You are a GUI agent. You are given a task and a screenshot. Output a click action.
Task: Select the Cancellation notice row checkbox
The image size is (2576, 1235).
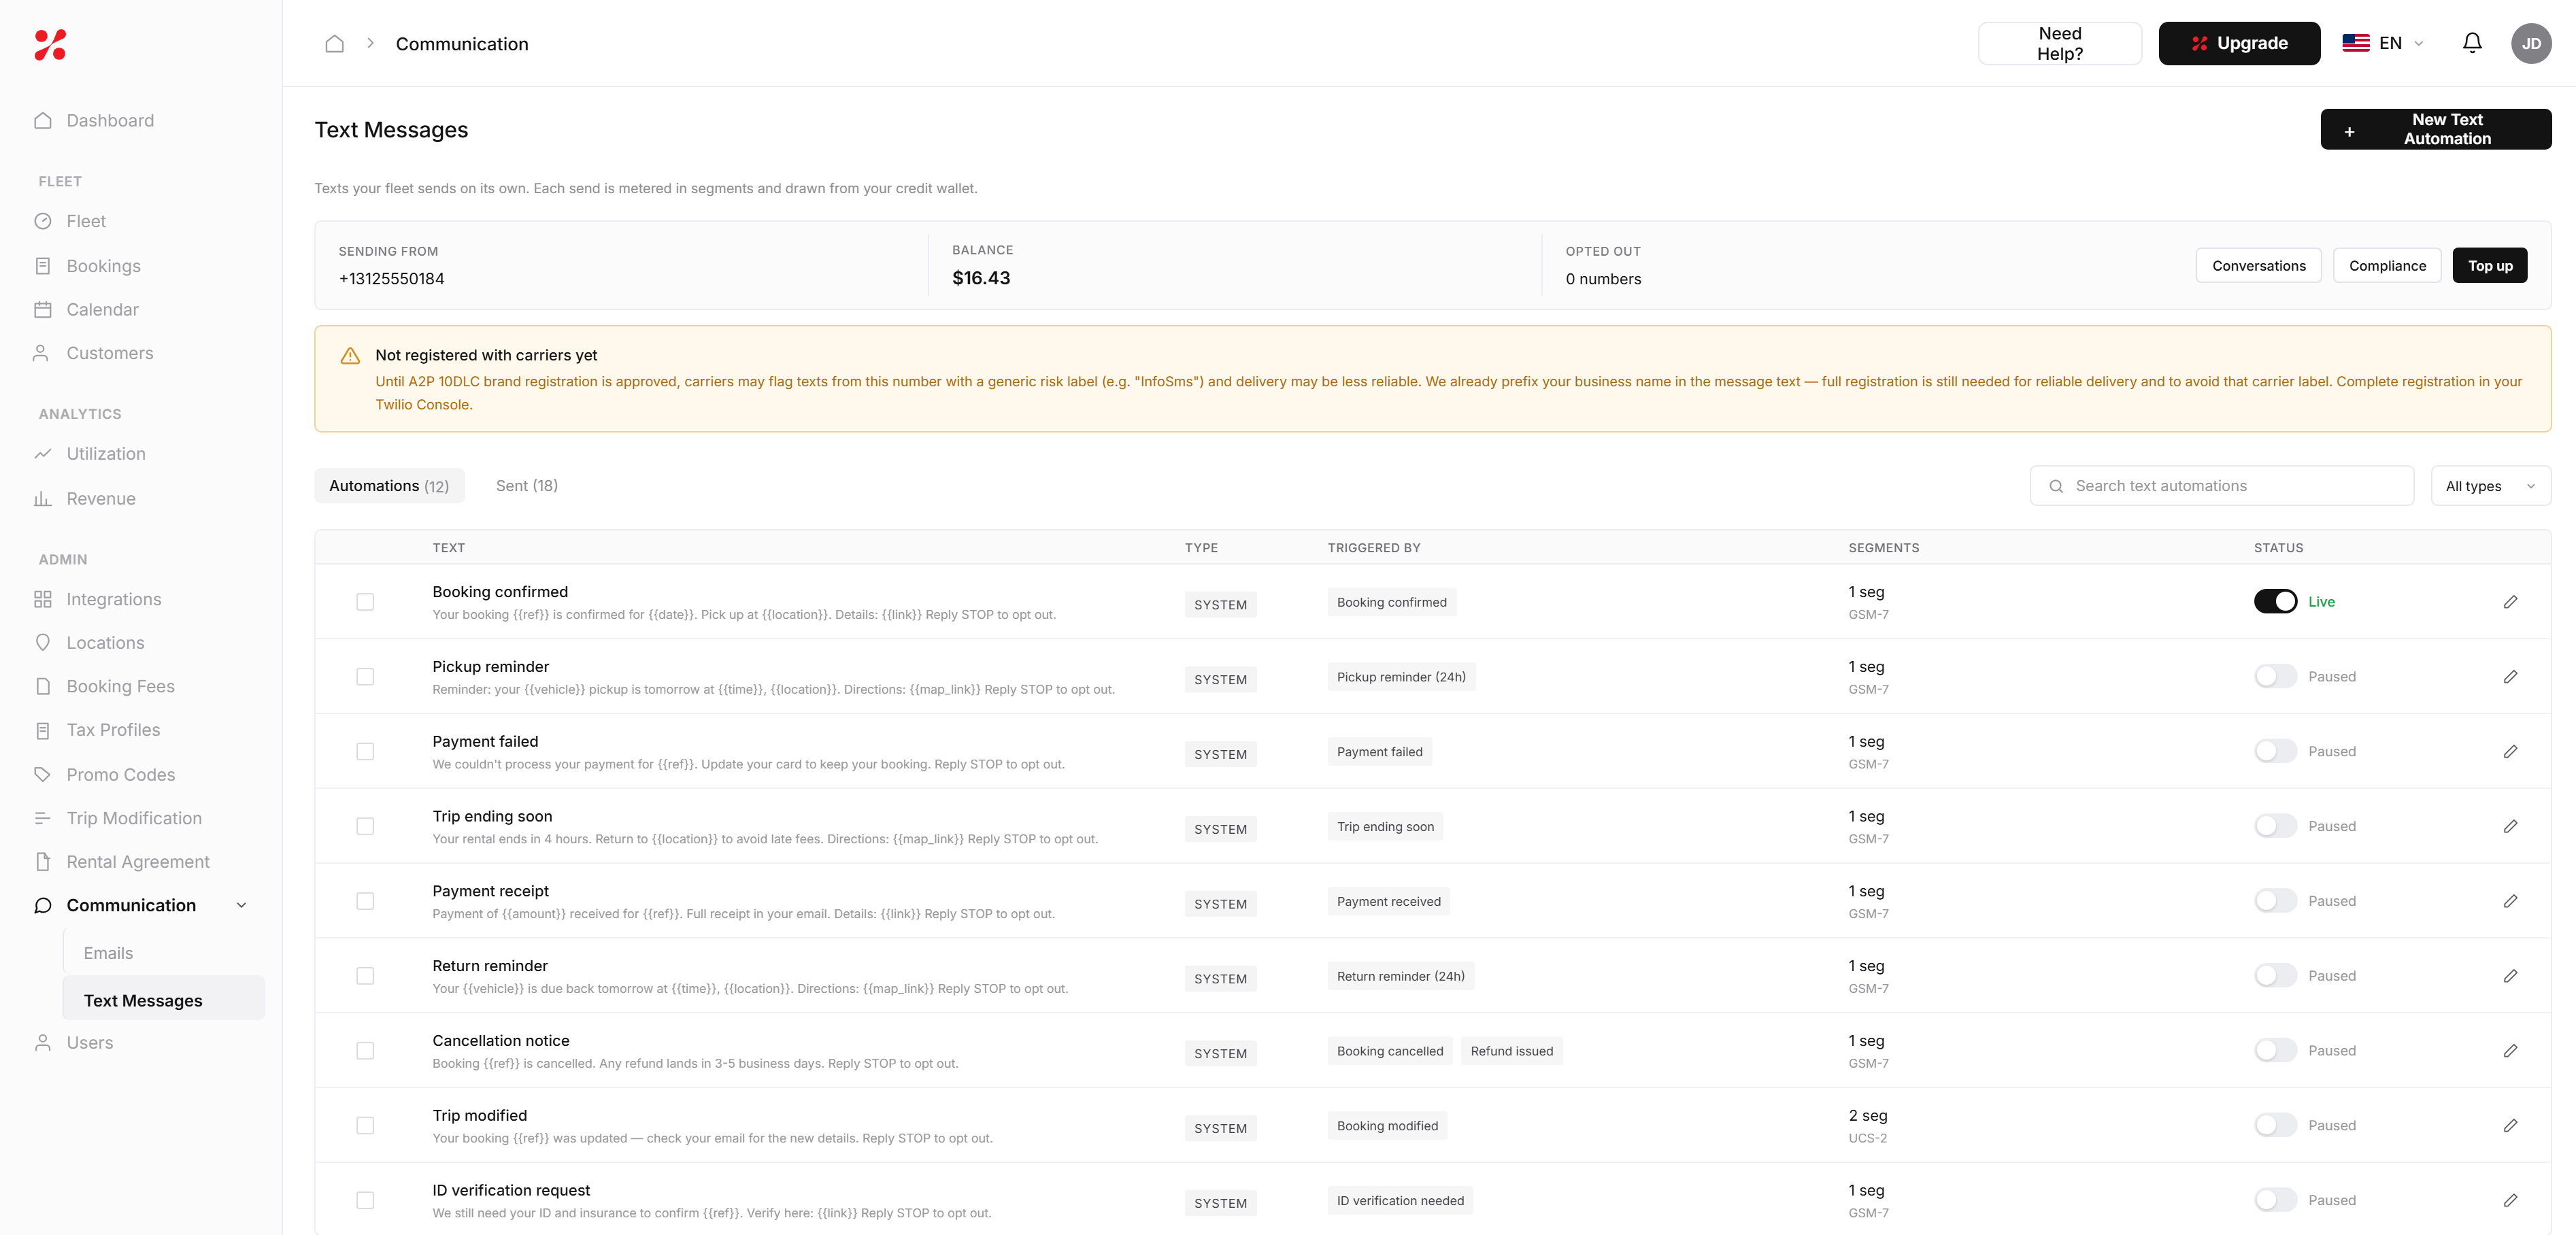coord(365,1051)
